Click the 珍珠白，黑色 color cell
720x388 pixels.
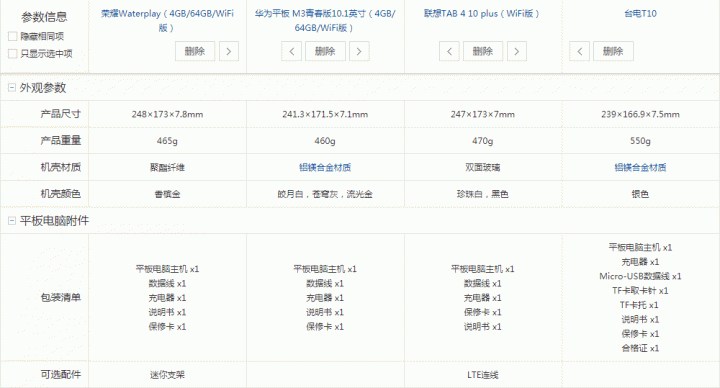pyautogui.click(x=483, y=194)
